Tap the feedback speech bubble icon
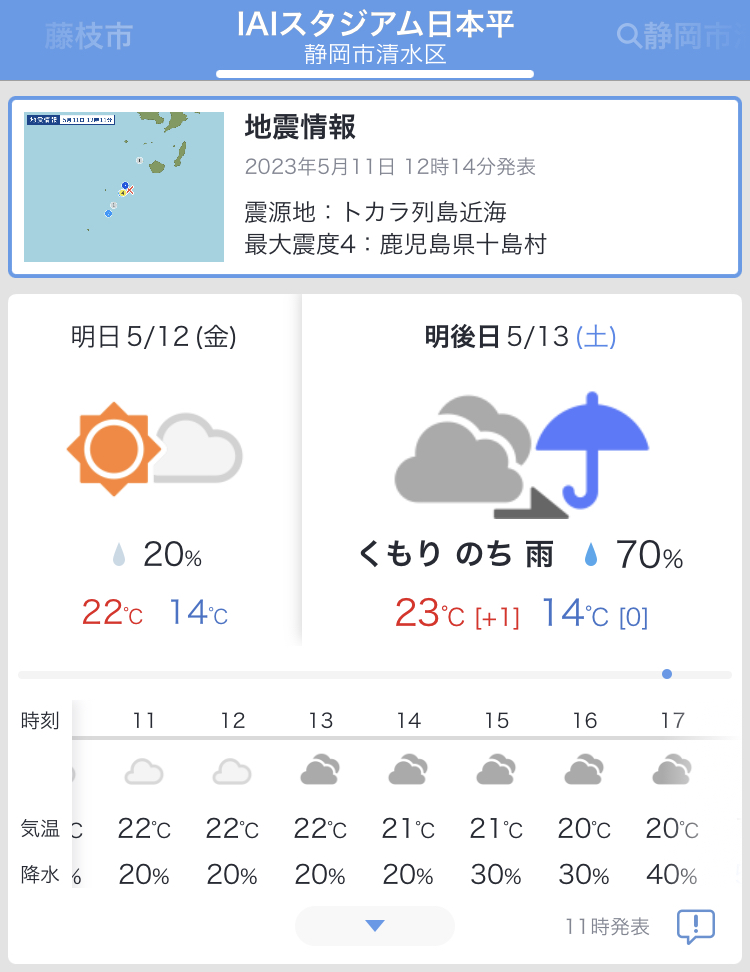The height and width of the screenshot is (972, 750). coord(695,927)
